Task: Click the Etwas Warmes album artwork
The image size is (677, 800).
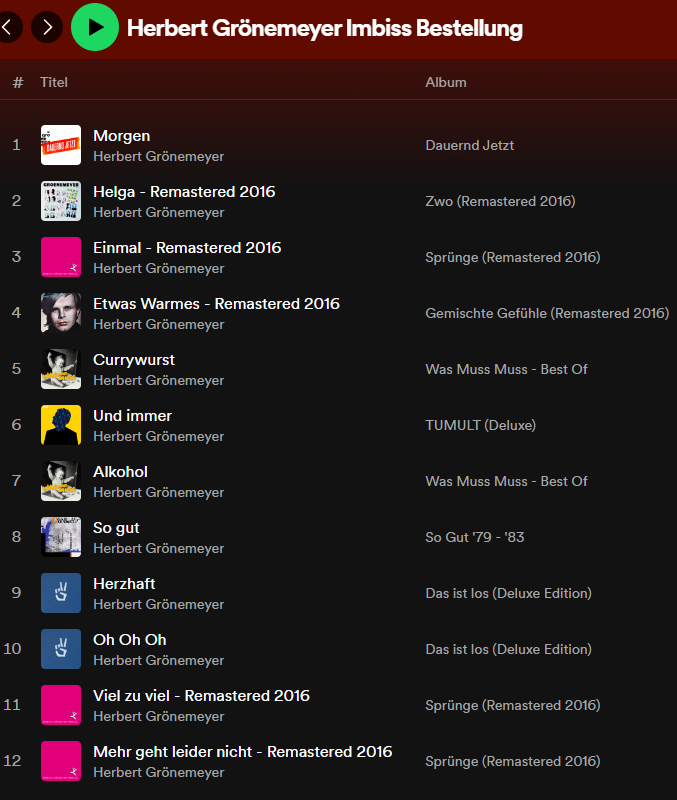Action: coord(61,313)
